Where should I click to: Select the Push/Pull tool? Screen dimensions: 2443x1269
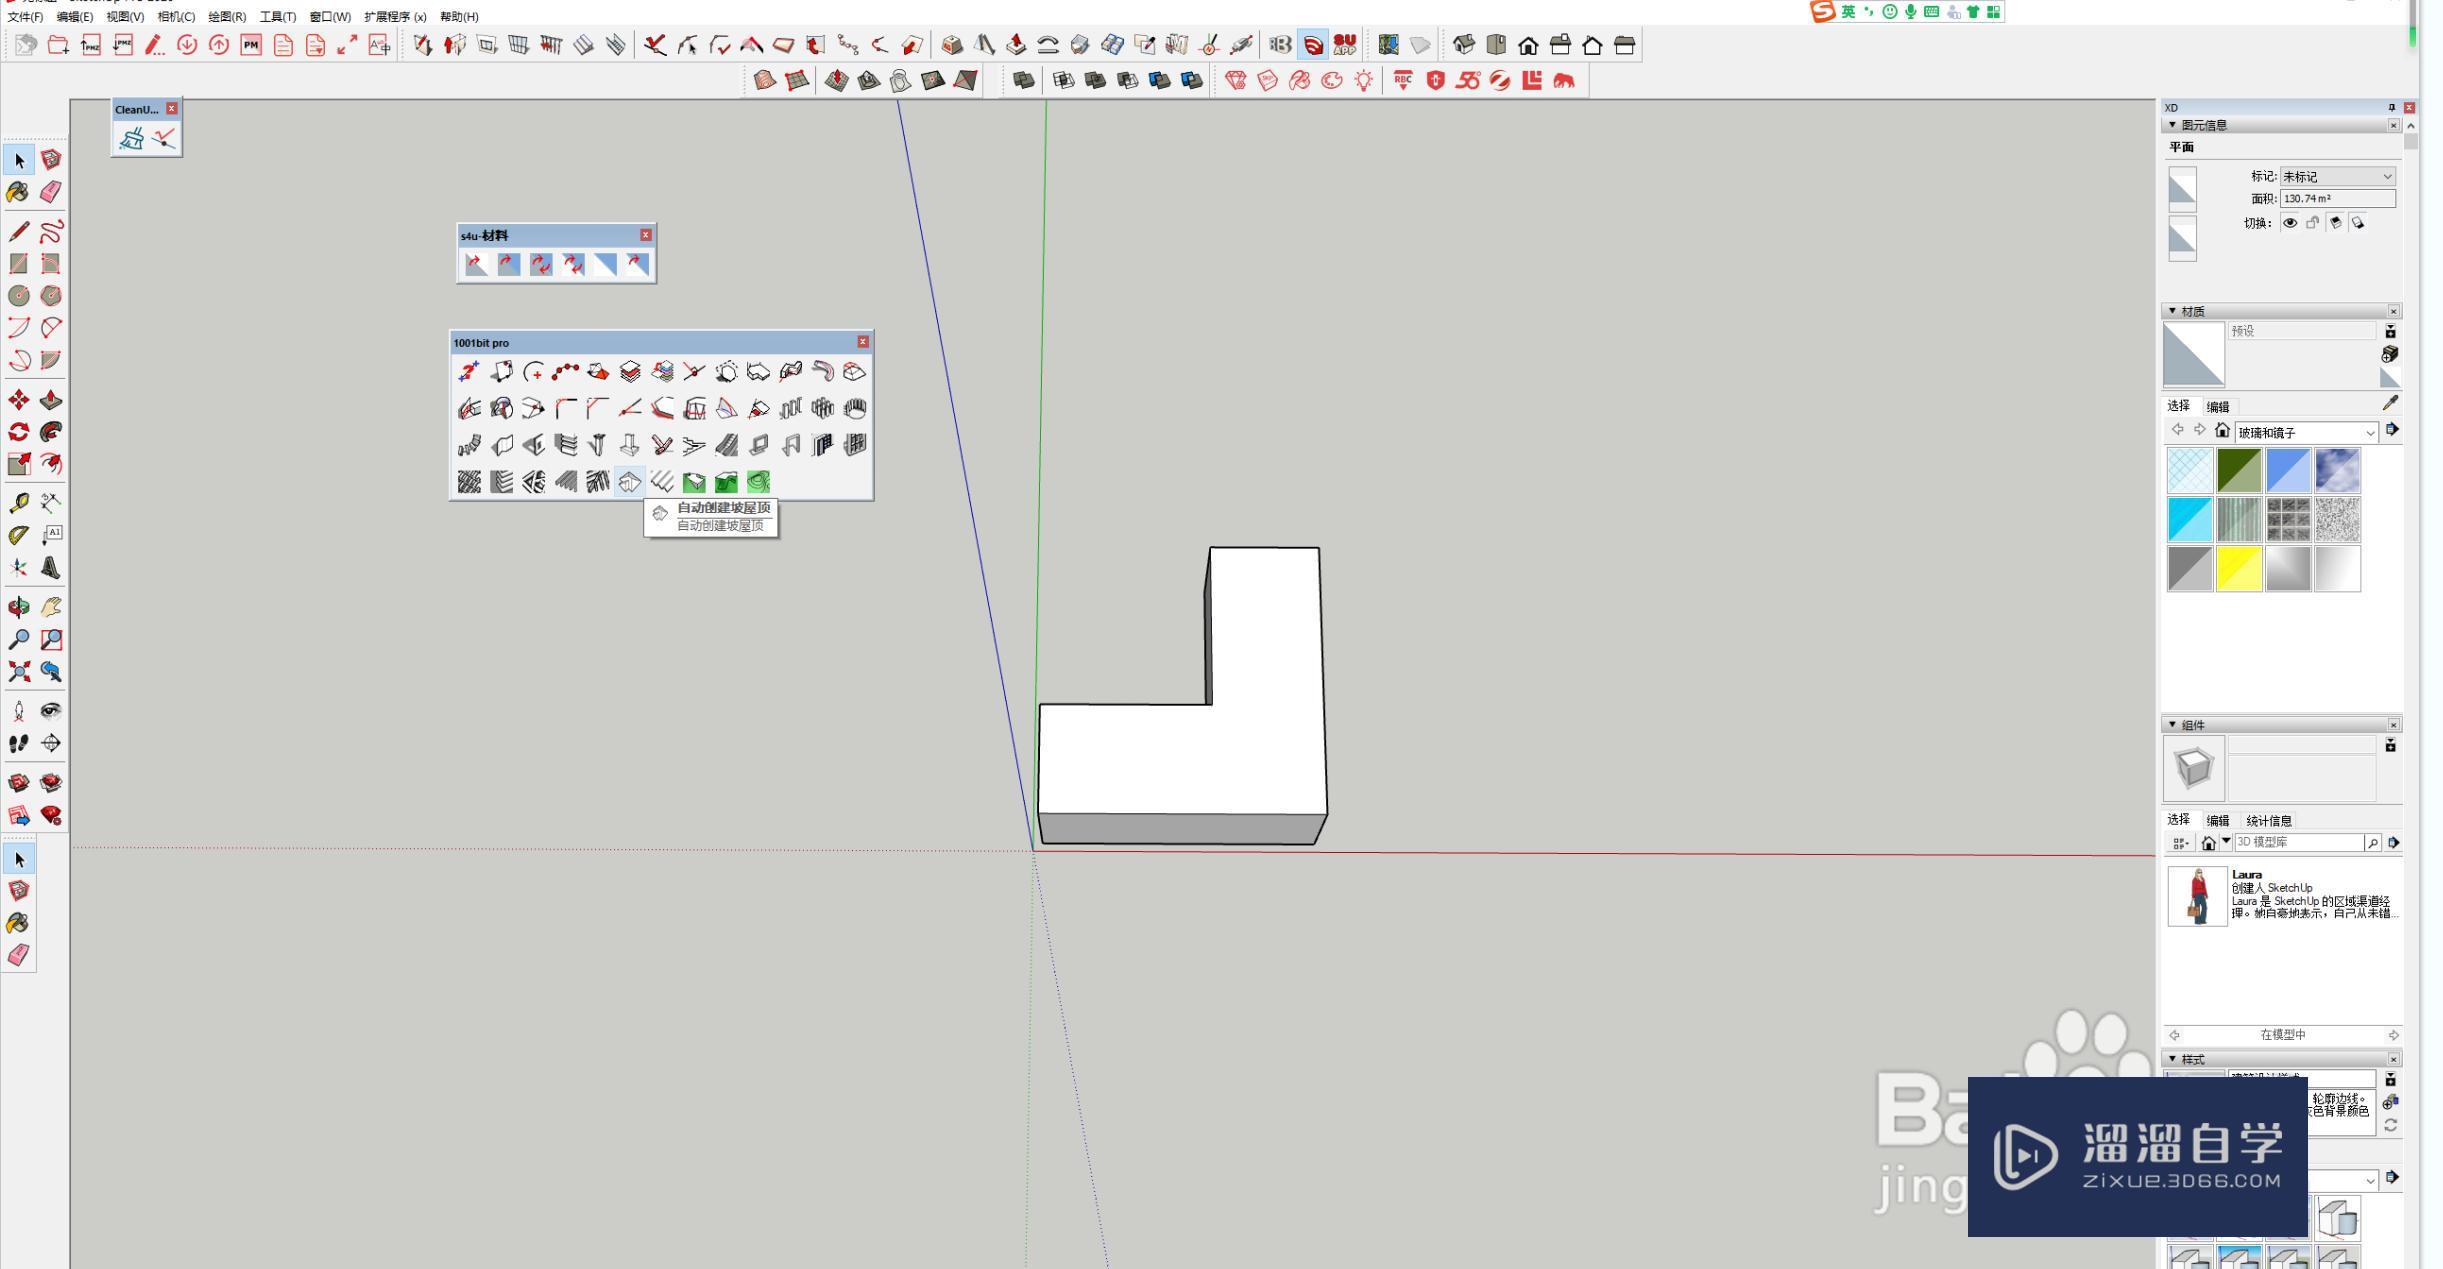pos(50,400)
